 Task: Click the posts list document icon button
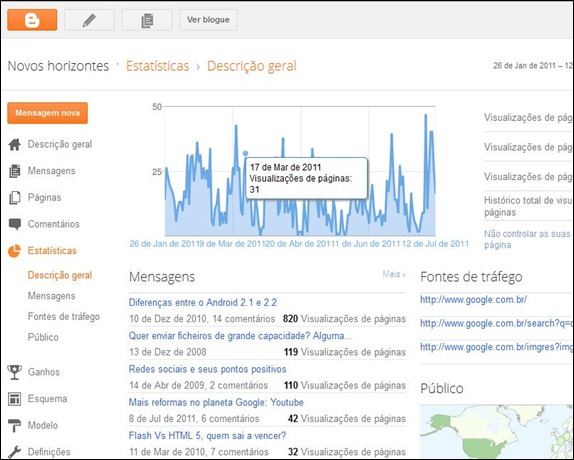tap(147, 20)
